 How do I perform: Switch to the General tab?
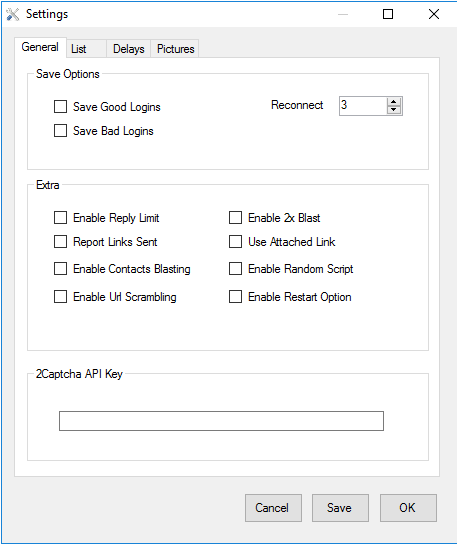tap(40, 47)
